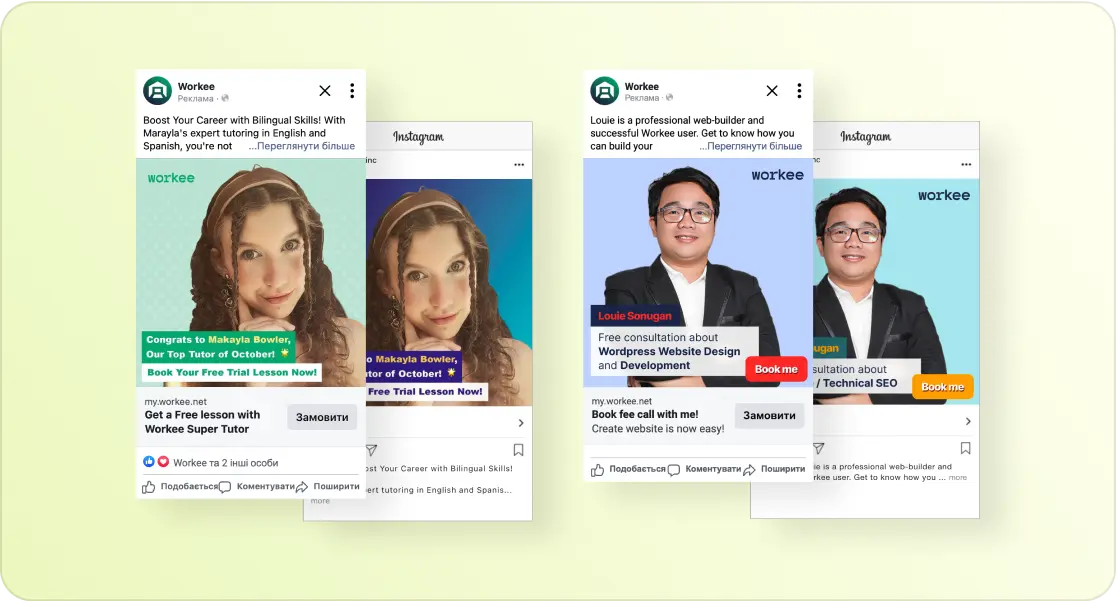This screenshot has height=601, width=1116.
Task: Open the three-dot menu on the web-builder ad
Action: pyautogui.click(x=799, y=90)
